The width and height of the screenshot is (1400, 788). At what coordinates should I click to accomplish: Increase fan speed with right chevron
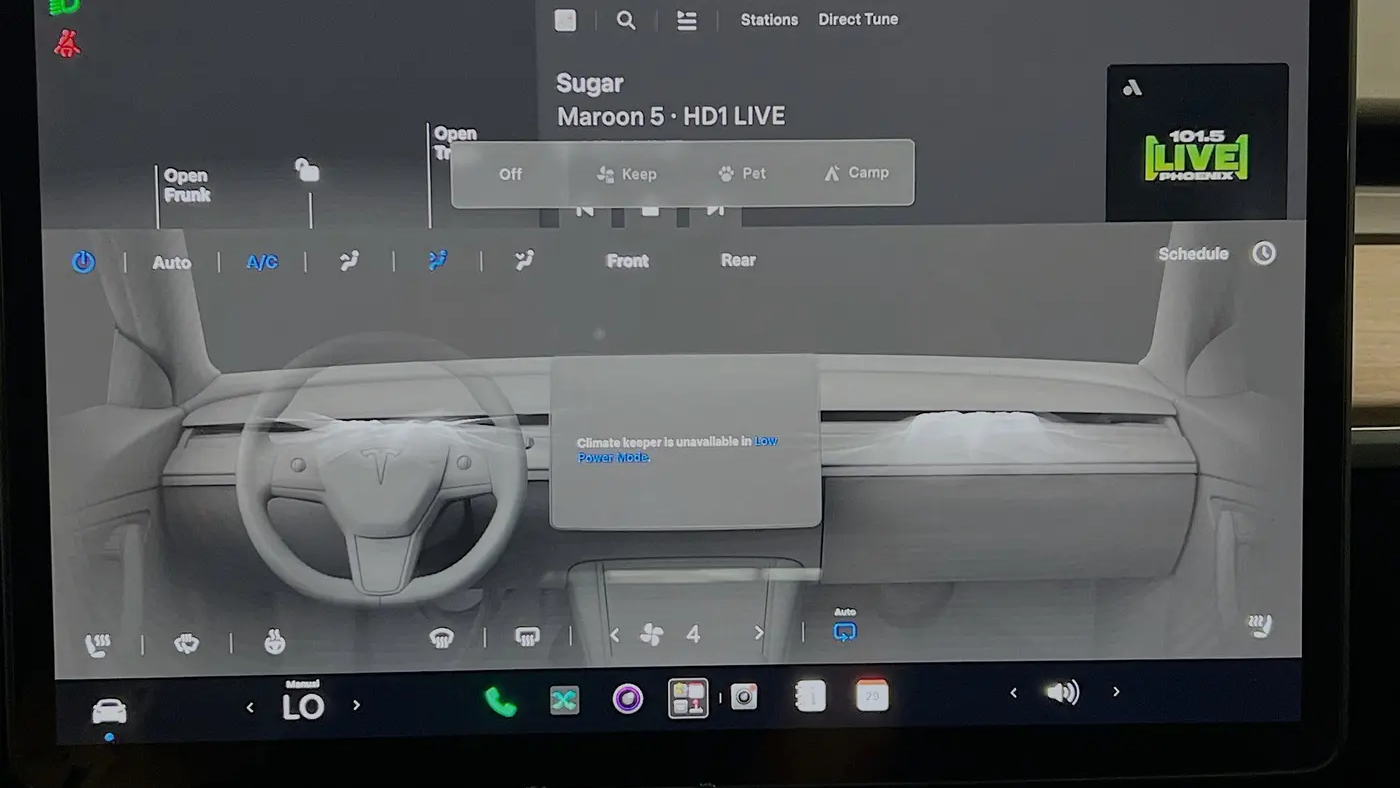759,633
